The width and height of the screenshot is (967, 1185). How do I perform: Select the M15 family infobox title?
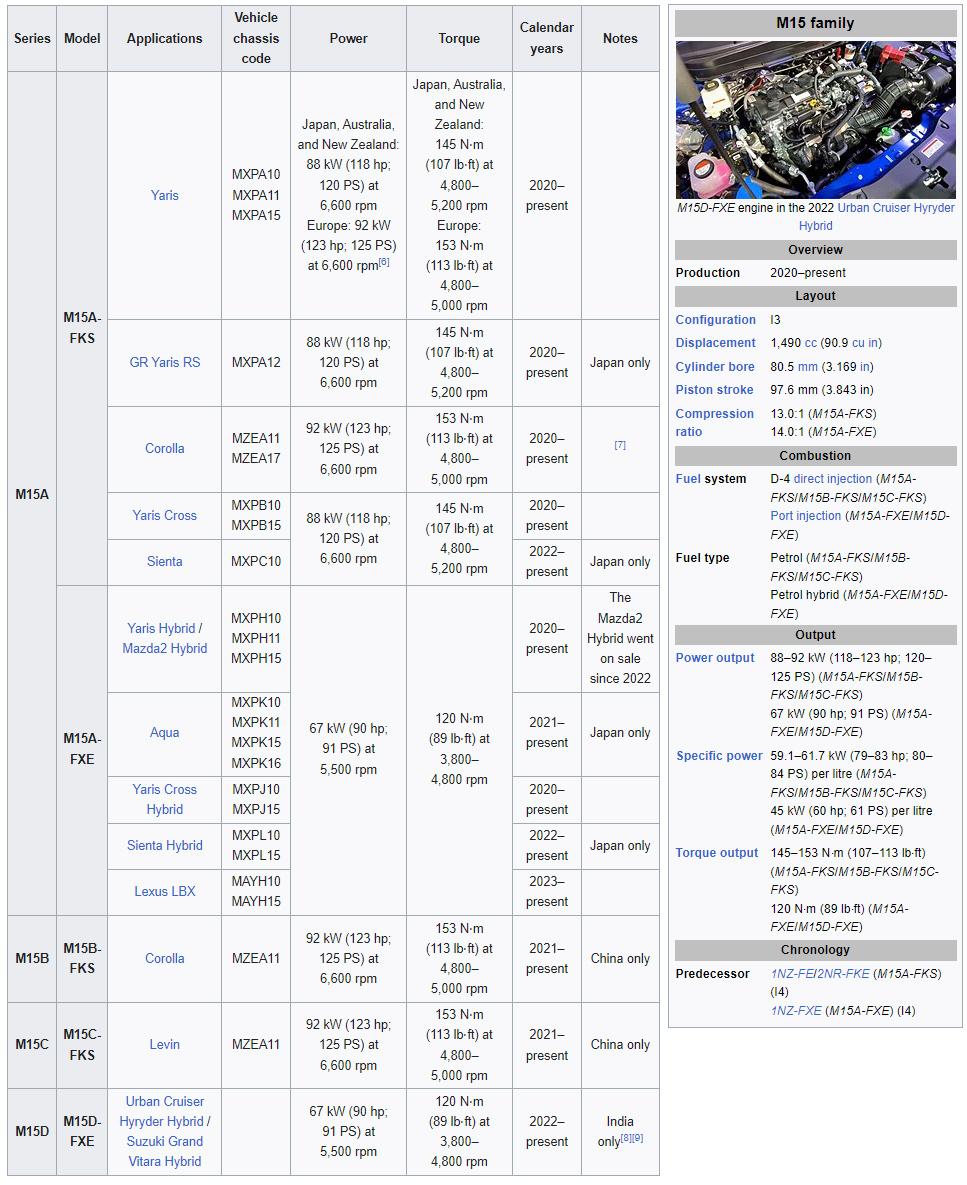pos(815,23)
